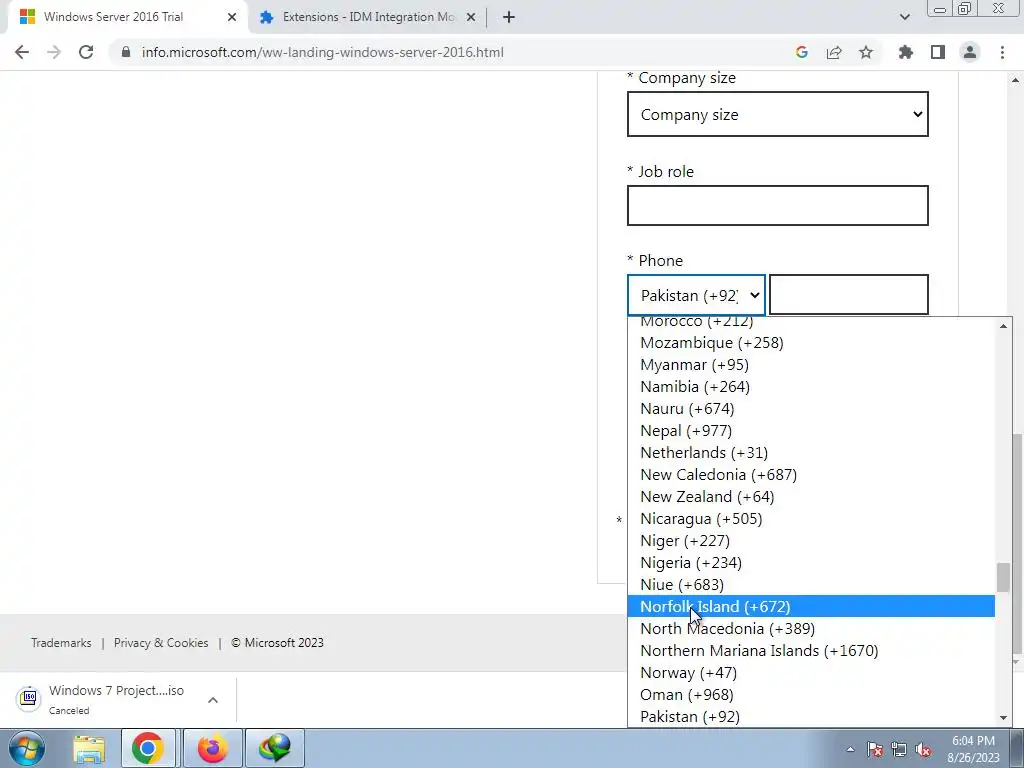Open the Chrome profile avatar
The width and height of the screenshot is (1024, 768).
click(970, 52)
